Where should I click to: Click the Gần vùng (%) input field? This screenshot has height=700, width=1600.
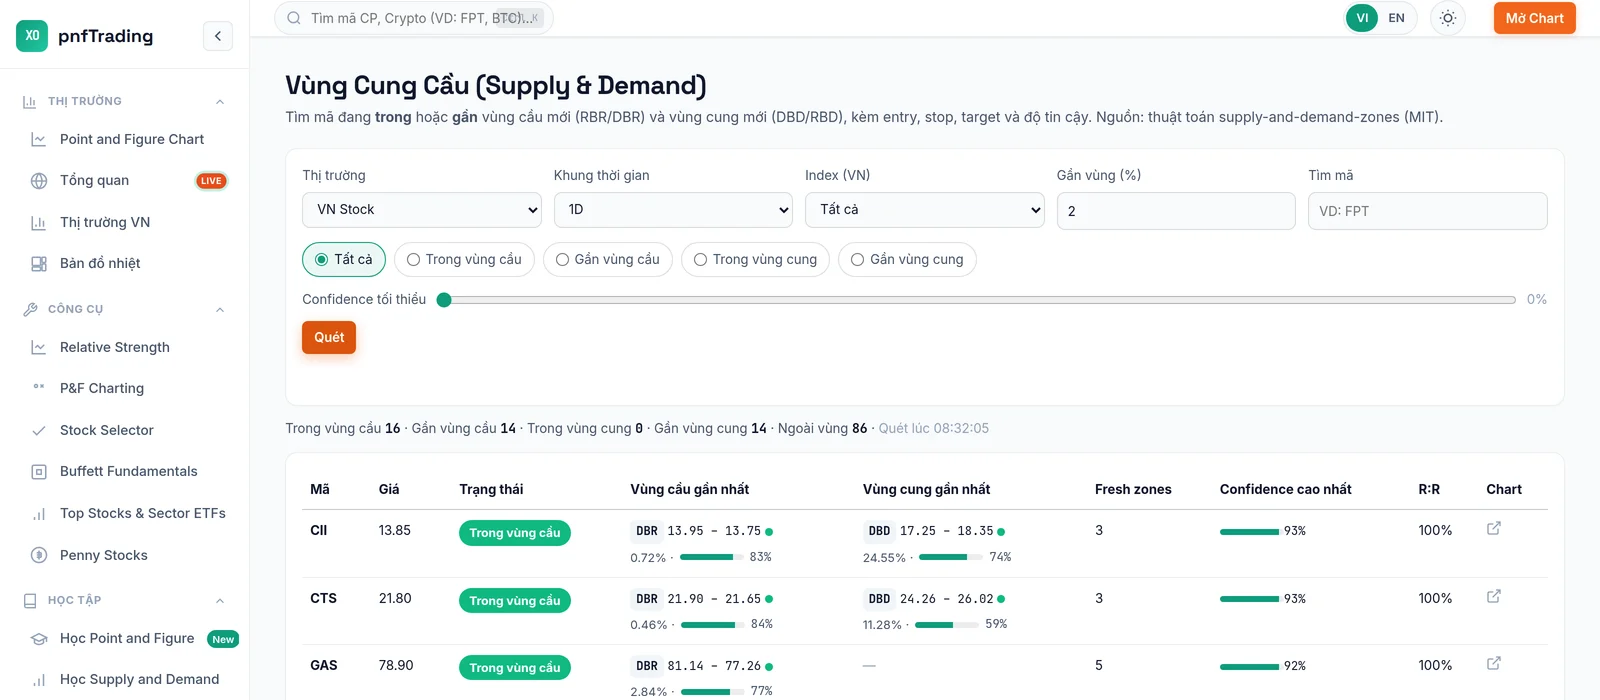pos(1176,211)
